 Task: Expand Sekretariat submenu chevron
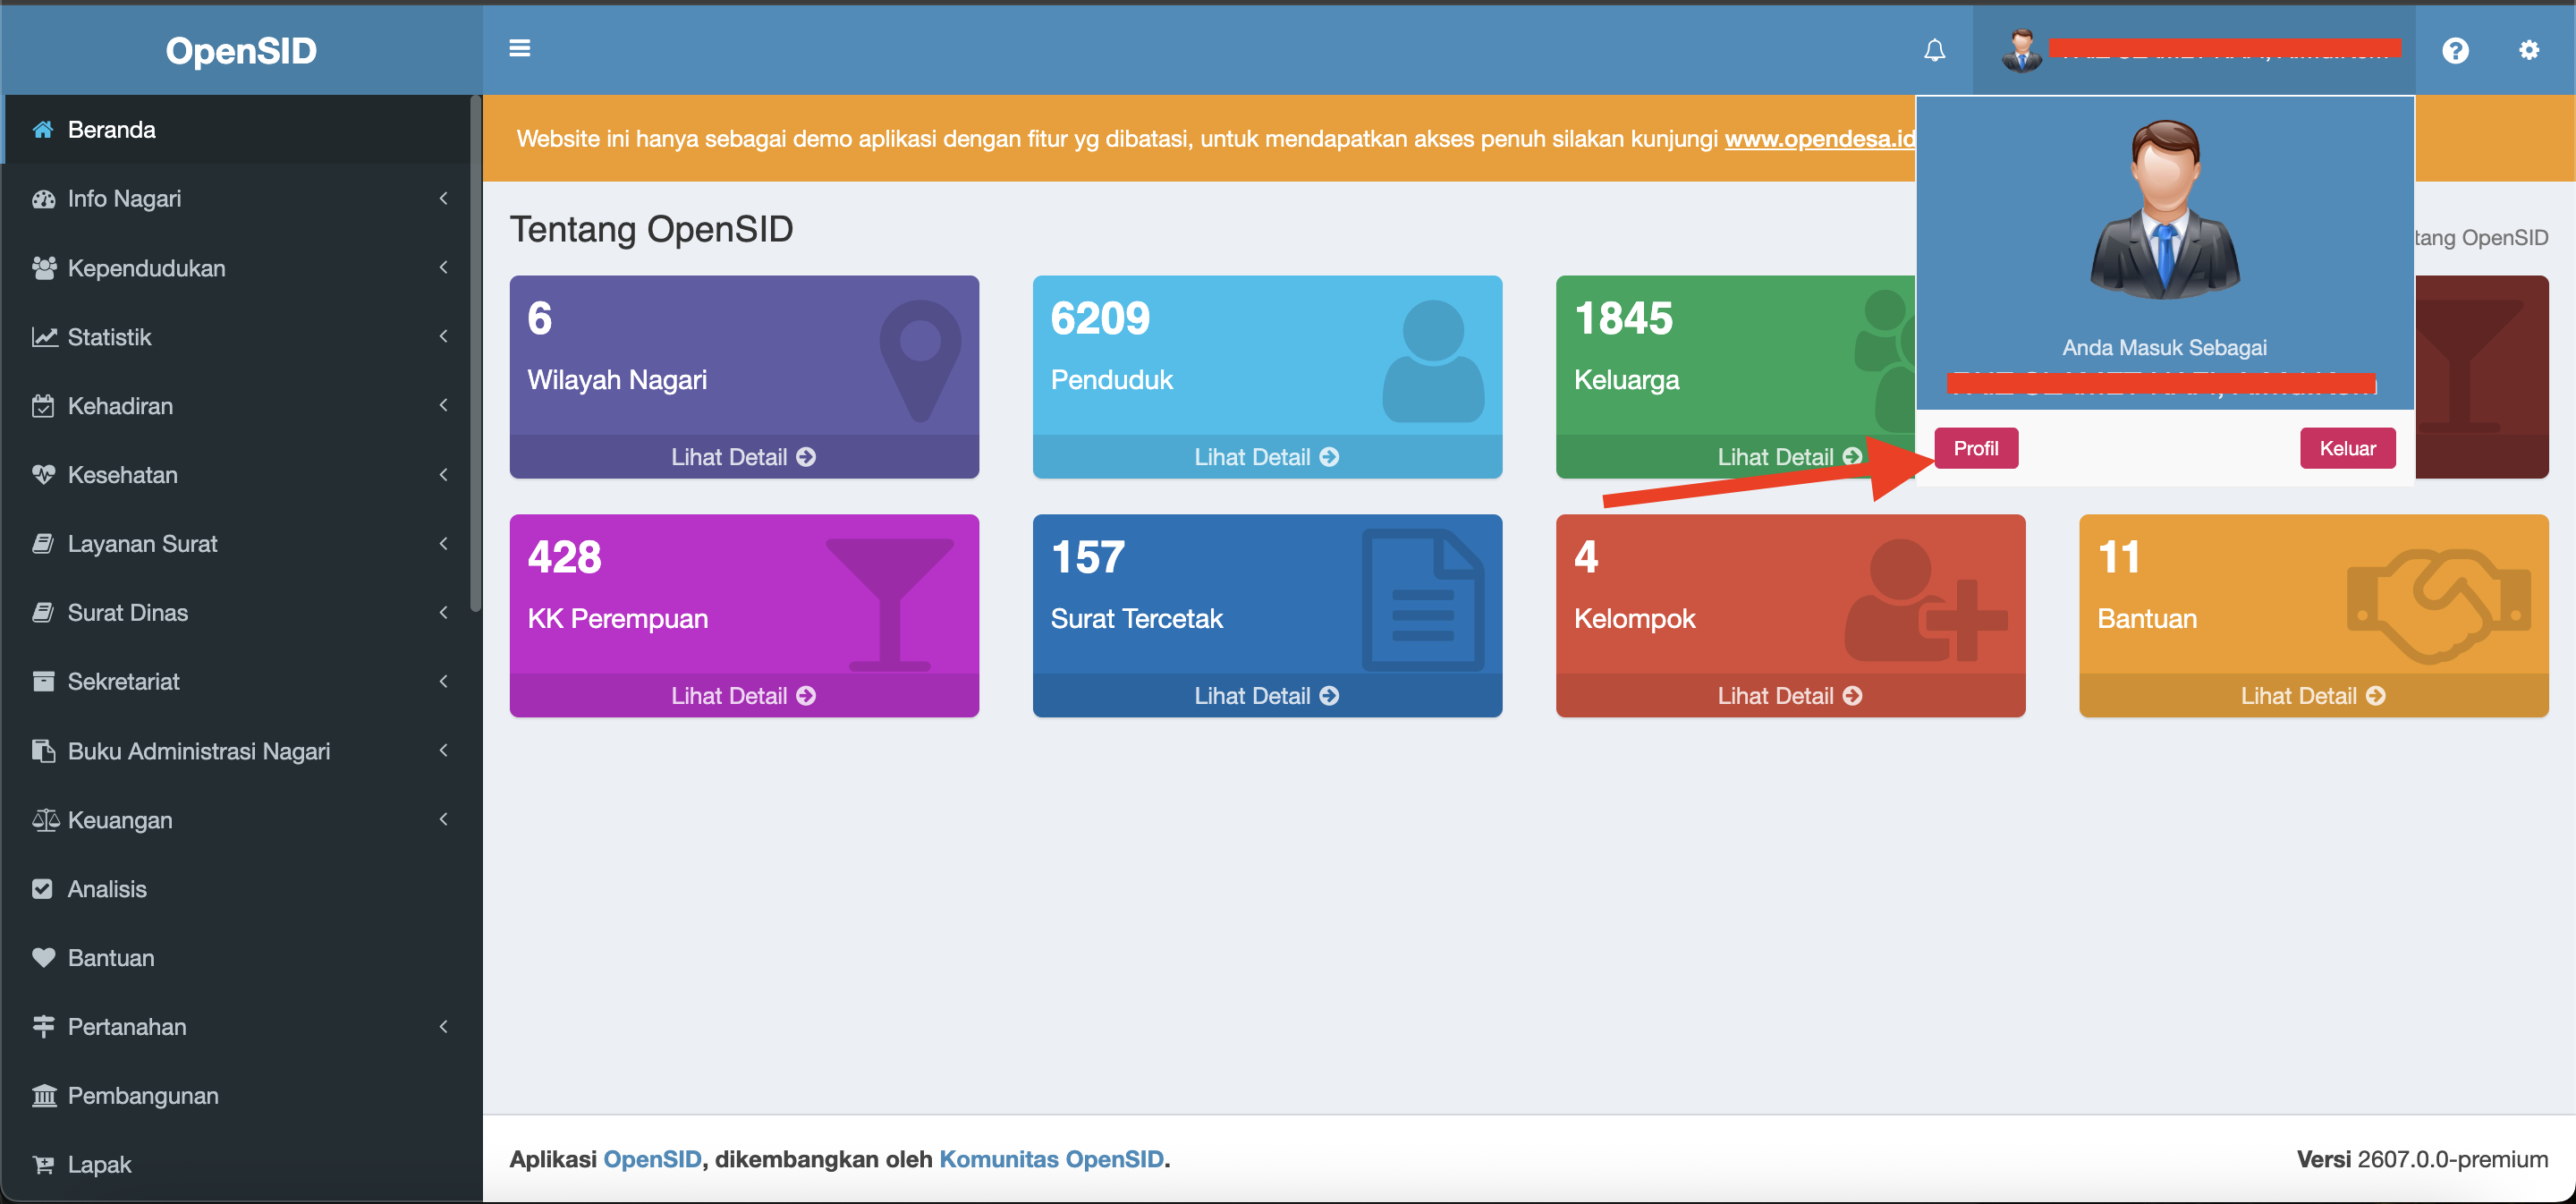(x=443, y=682)
